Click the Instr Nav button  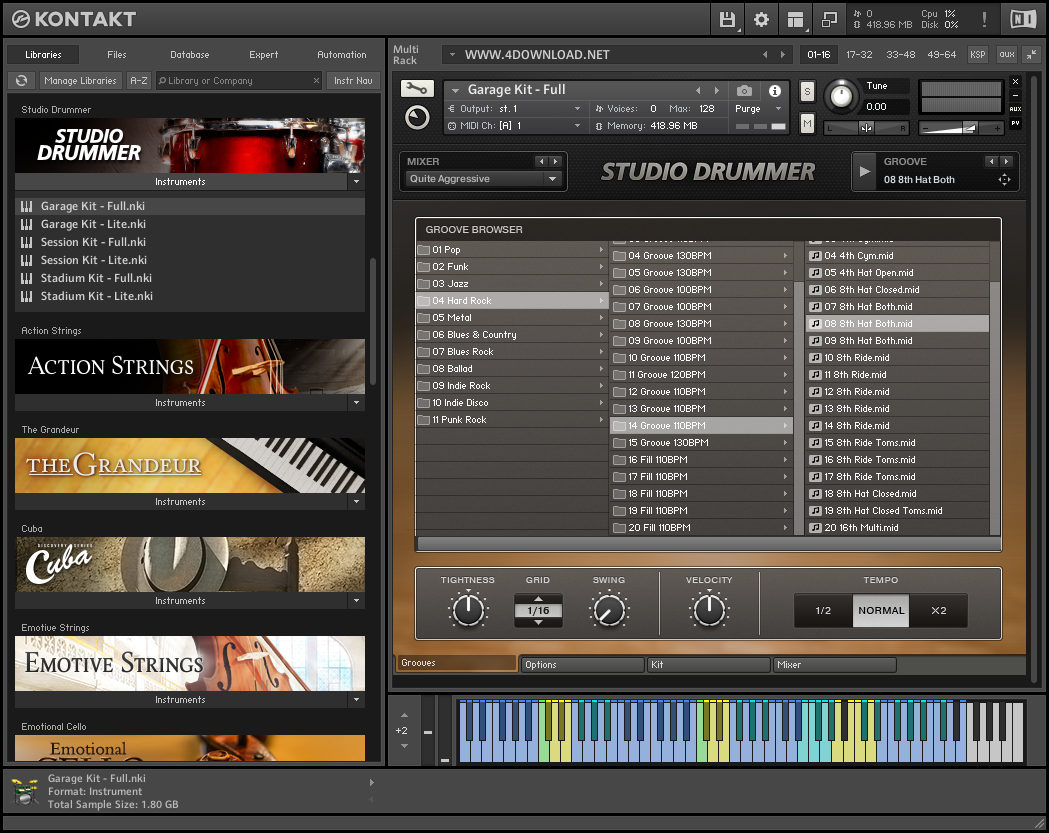point(353,80)
